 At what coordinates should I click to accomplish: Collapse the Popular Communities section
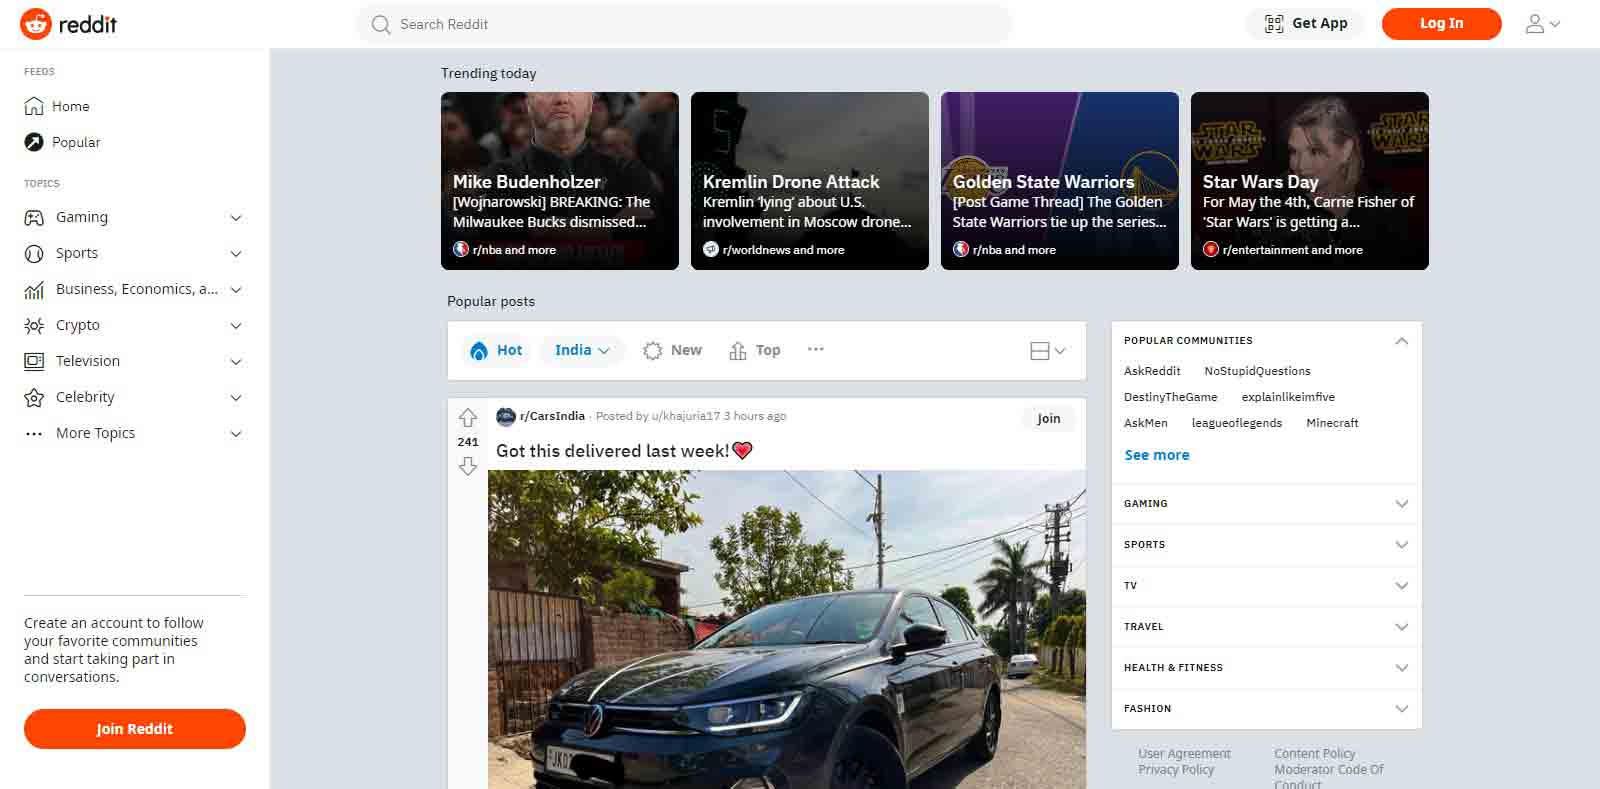point(1402,341)
